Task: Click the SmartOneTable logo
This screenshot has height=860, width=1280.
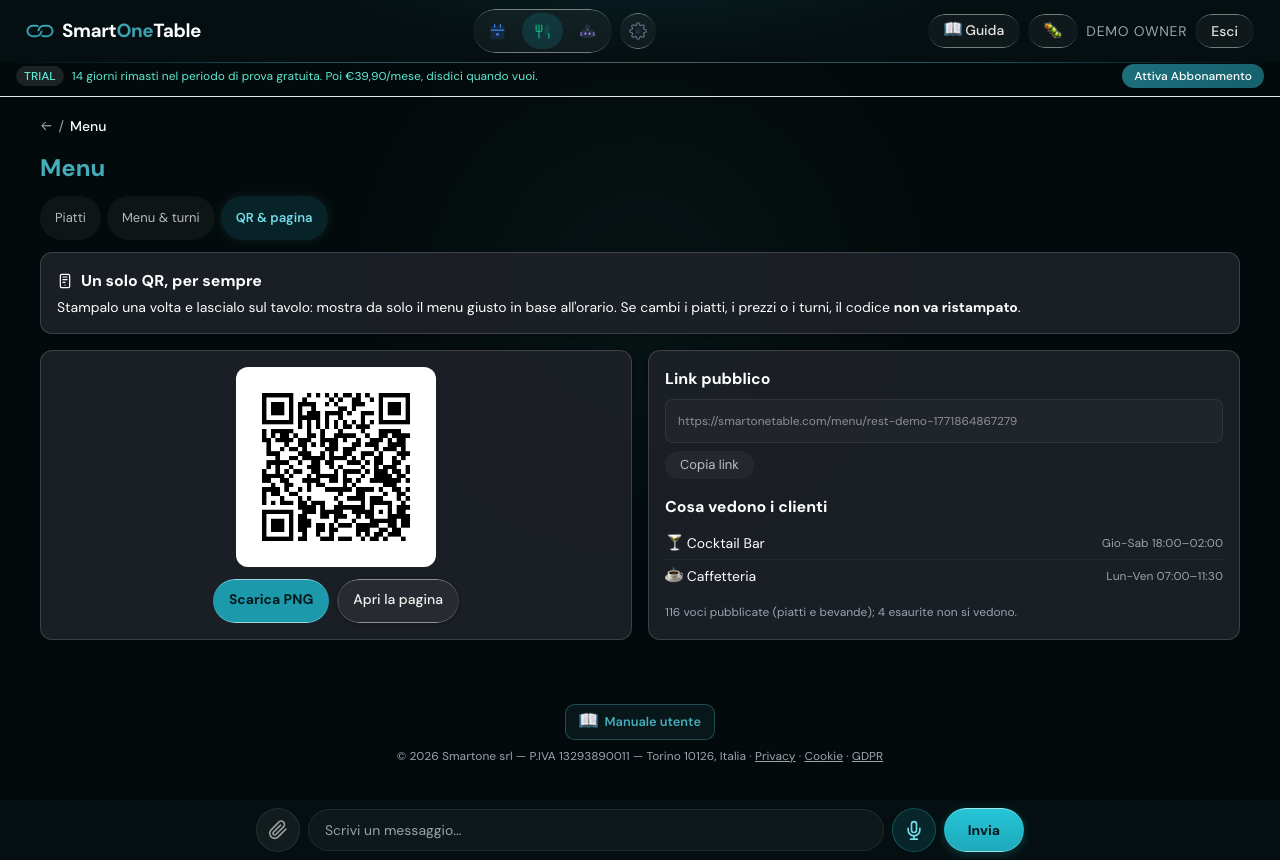Action: (x=114, y=31)
